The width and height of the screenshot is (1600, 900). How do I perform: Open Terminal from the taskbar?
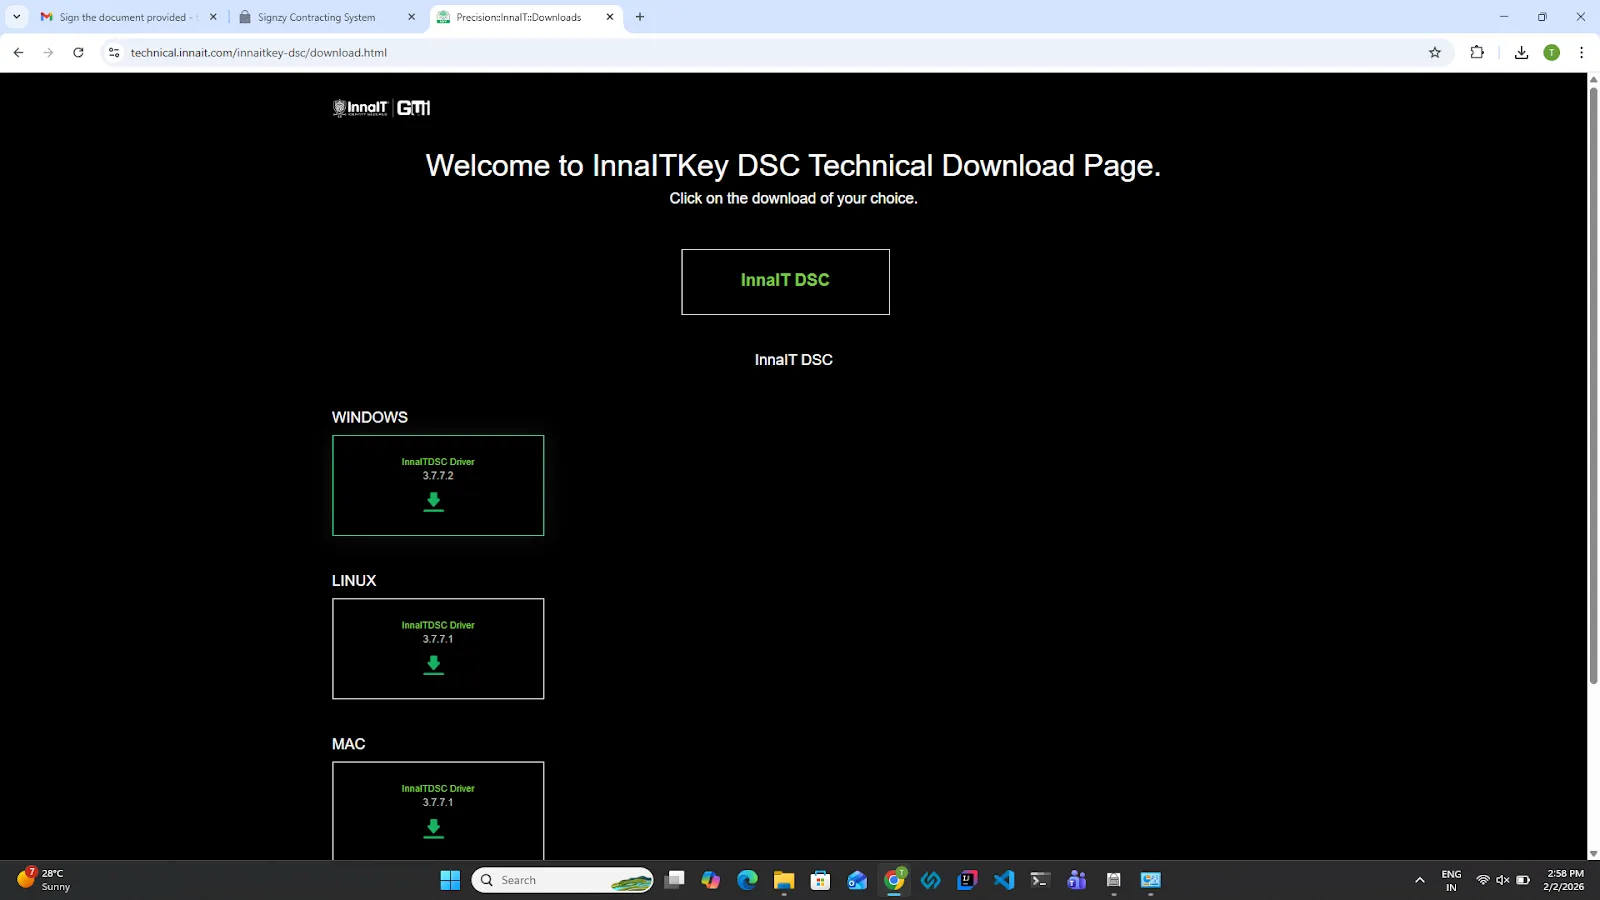coord(1040,880)
